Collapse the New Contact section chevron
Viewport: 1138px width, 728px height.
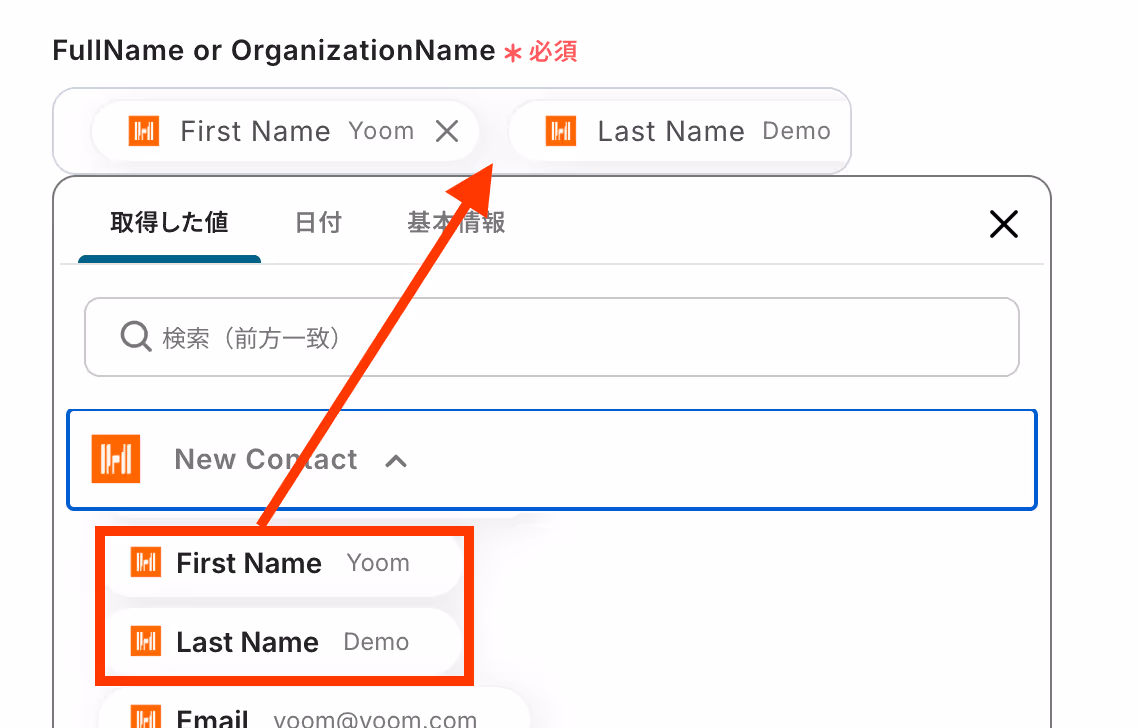point(396,461)
